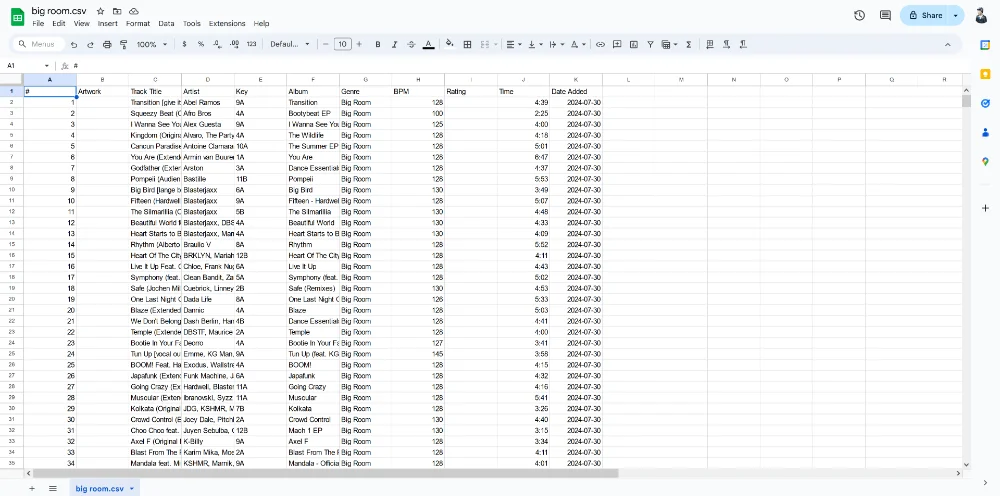Screen dimensions: 1000x496
Task: Insert a comment
Action: (x=617, y=45)
